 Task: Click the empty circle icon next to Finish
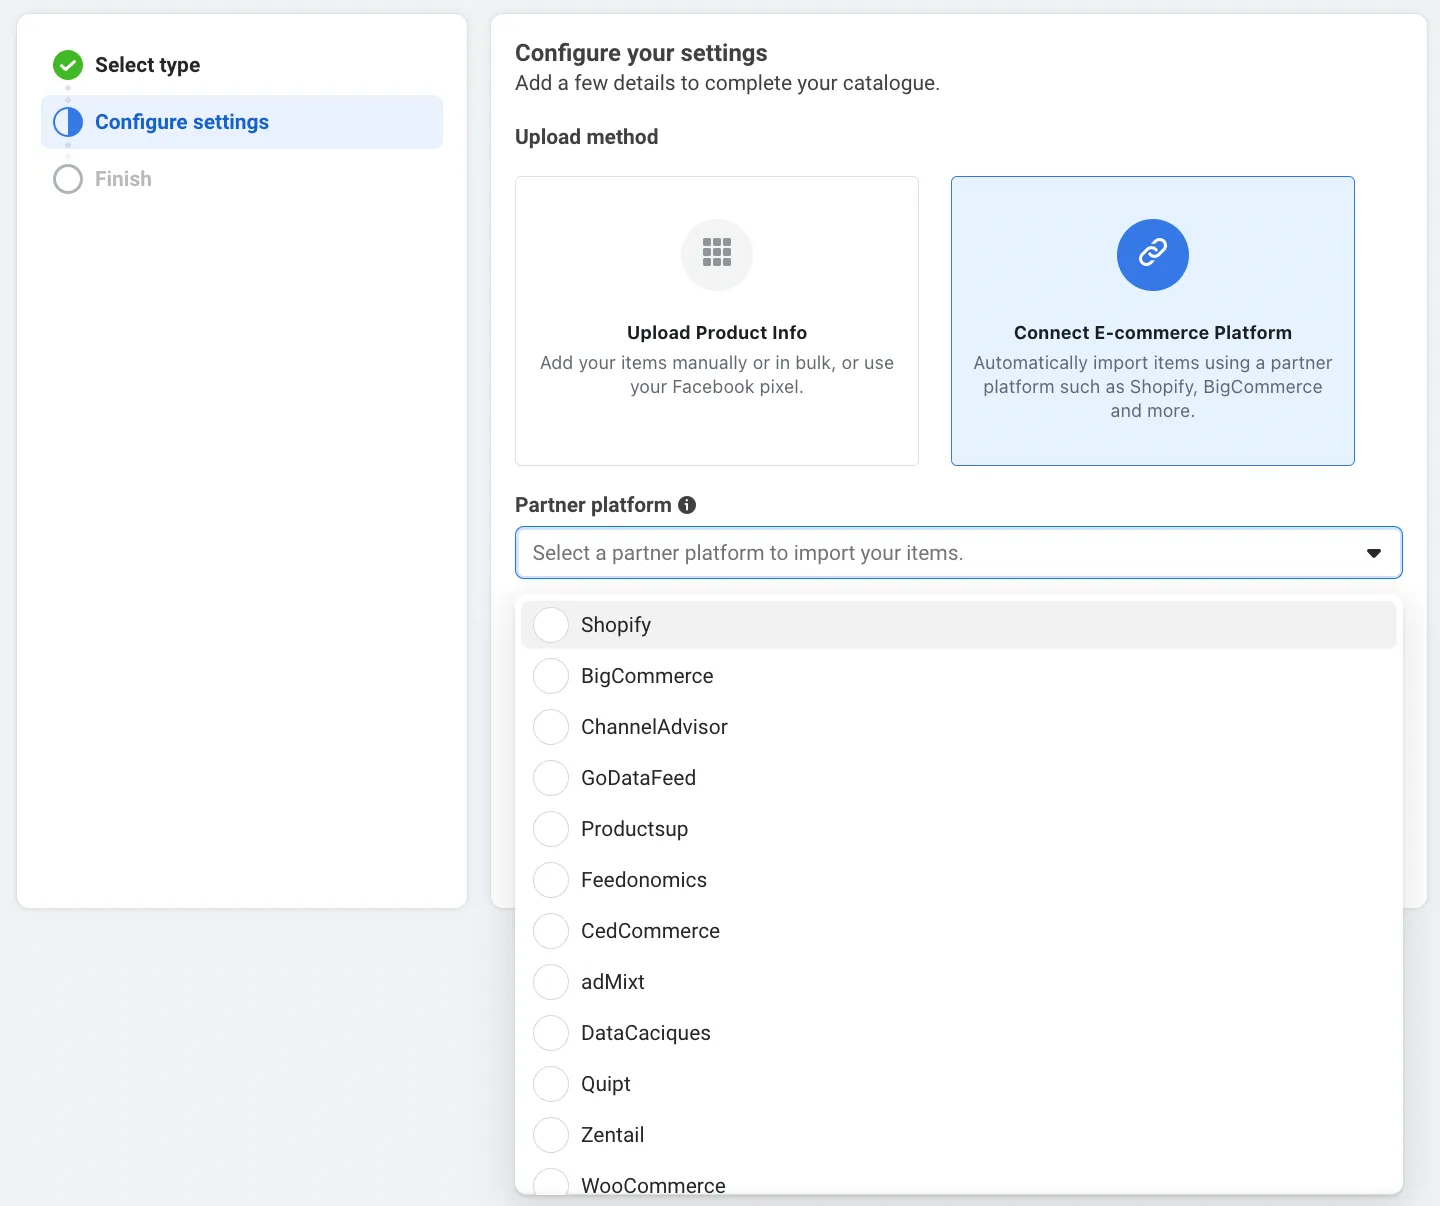68,179
